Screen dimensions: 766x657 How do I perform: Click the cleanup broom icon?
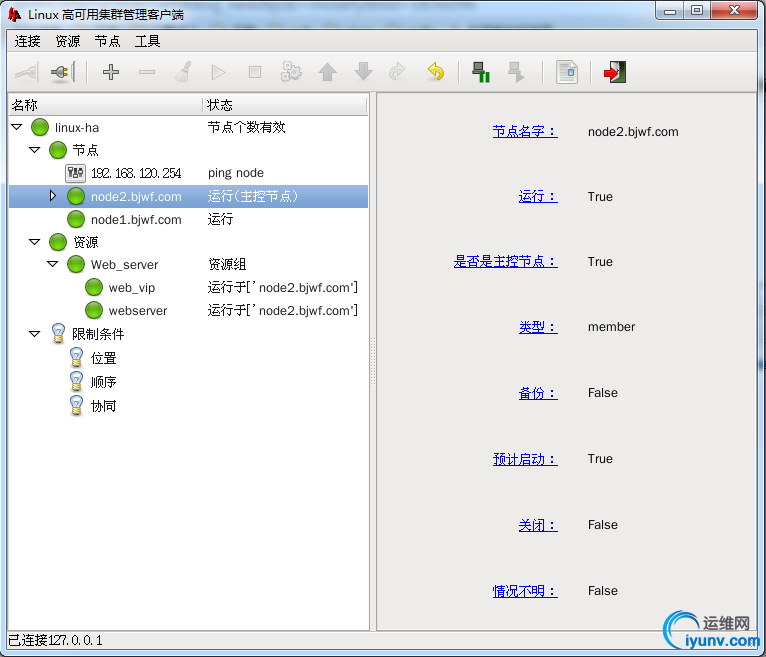tap(183, 72)
